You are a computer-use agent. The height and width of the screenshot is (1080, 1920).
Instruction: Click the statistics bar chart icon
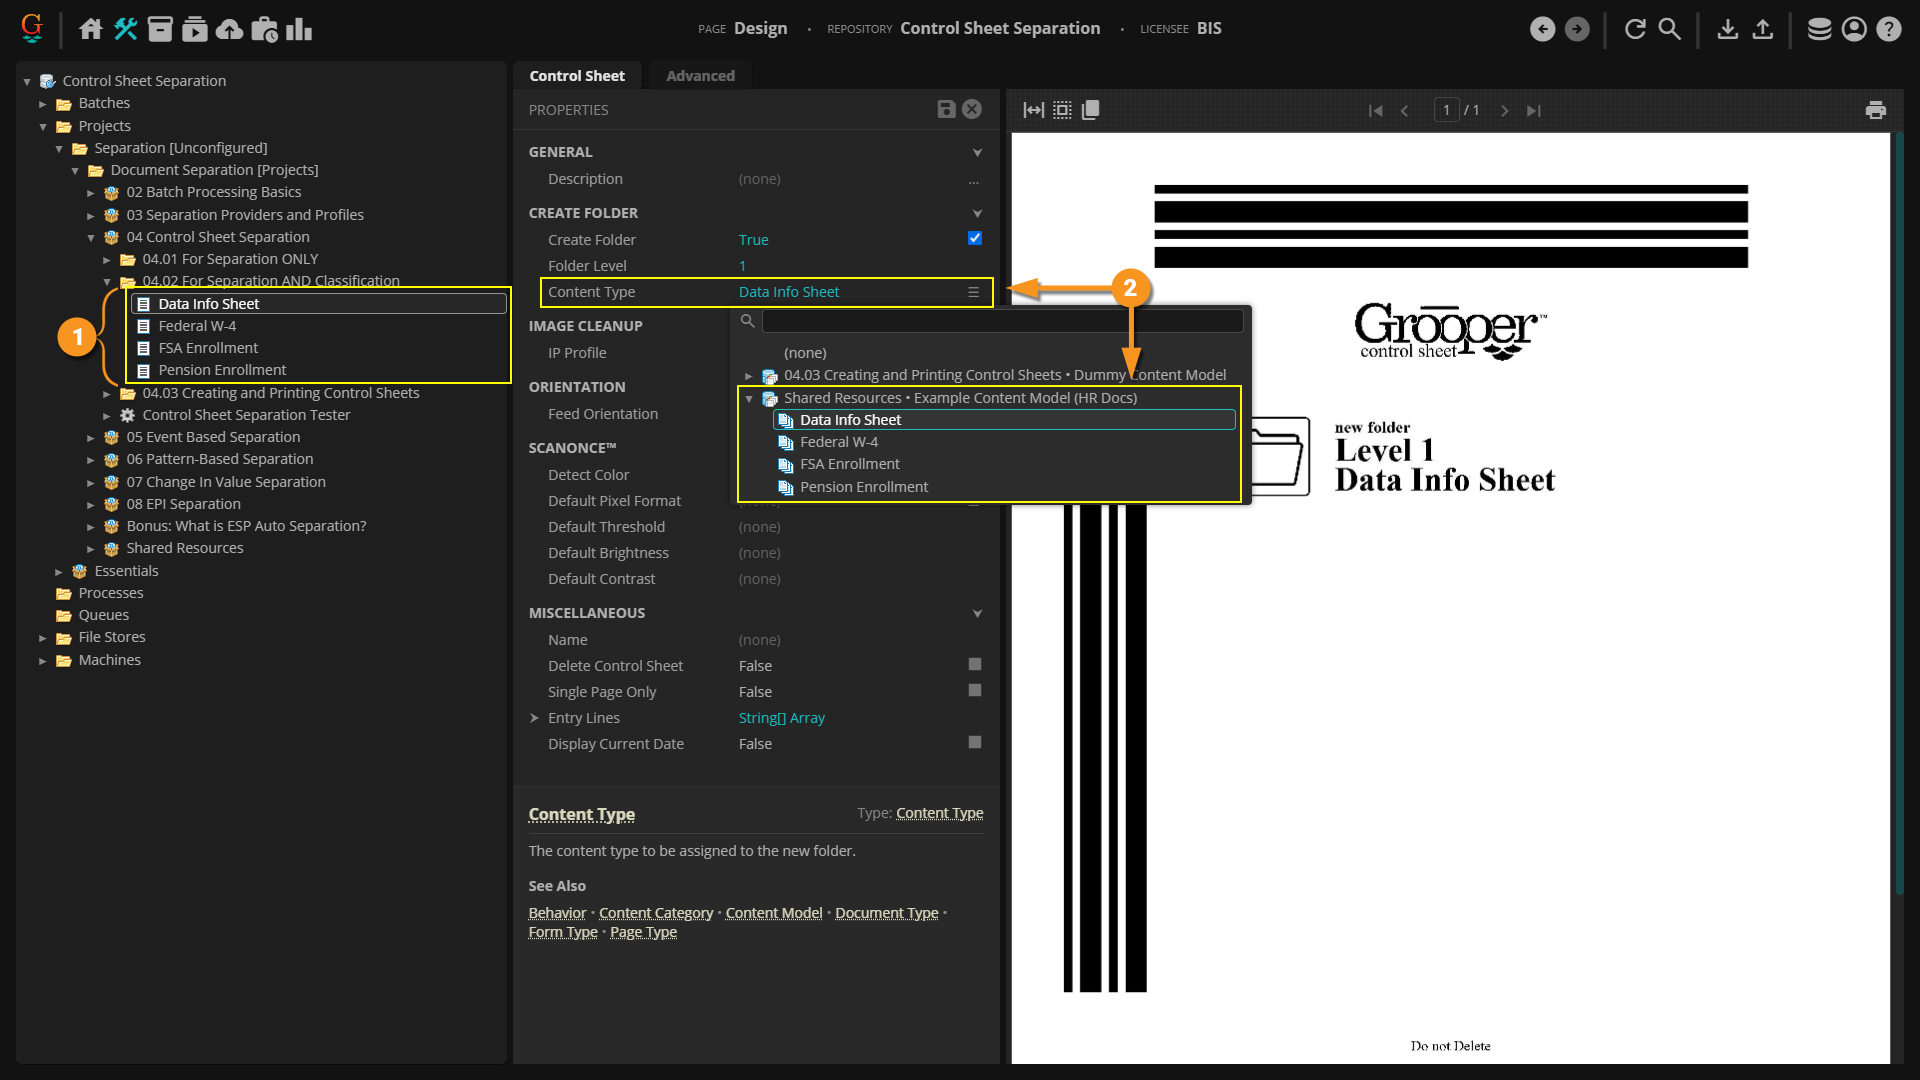click(299, 29)
